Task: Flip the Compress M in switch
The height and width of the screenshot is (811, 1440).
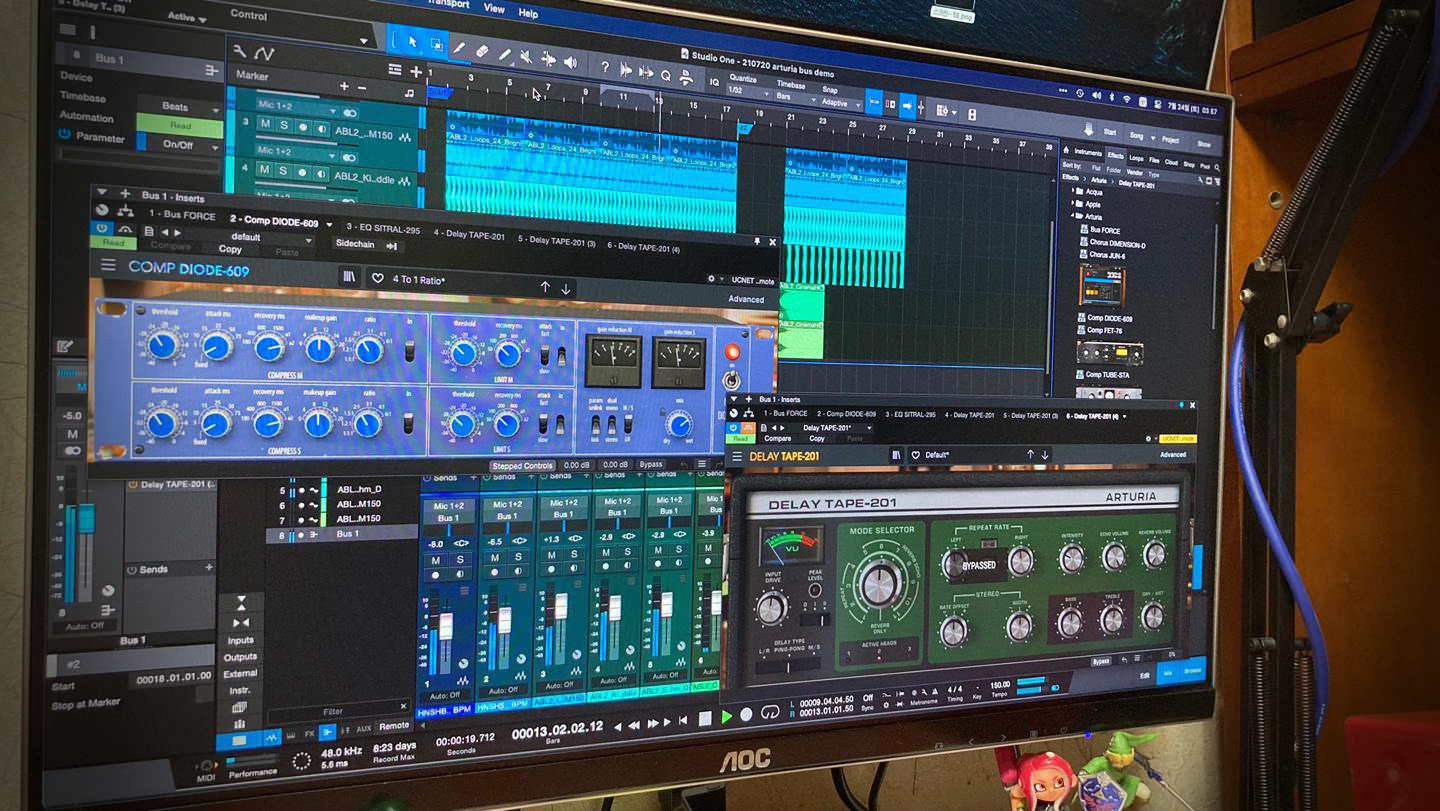Action: click(x=408, y=351)
